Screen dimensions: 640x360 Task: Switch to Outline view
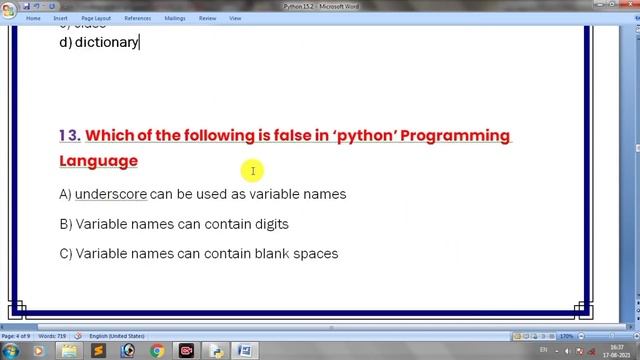[x=543, y=336]
